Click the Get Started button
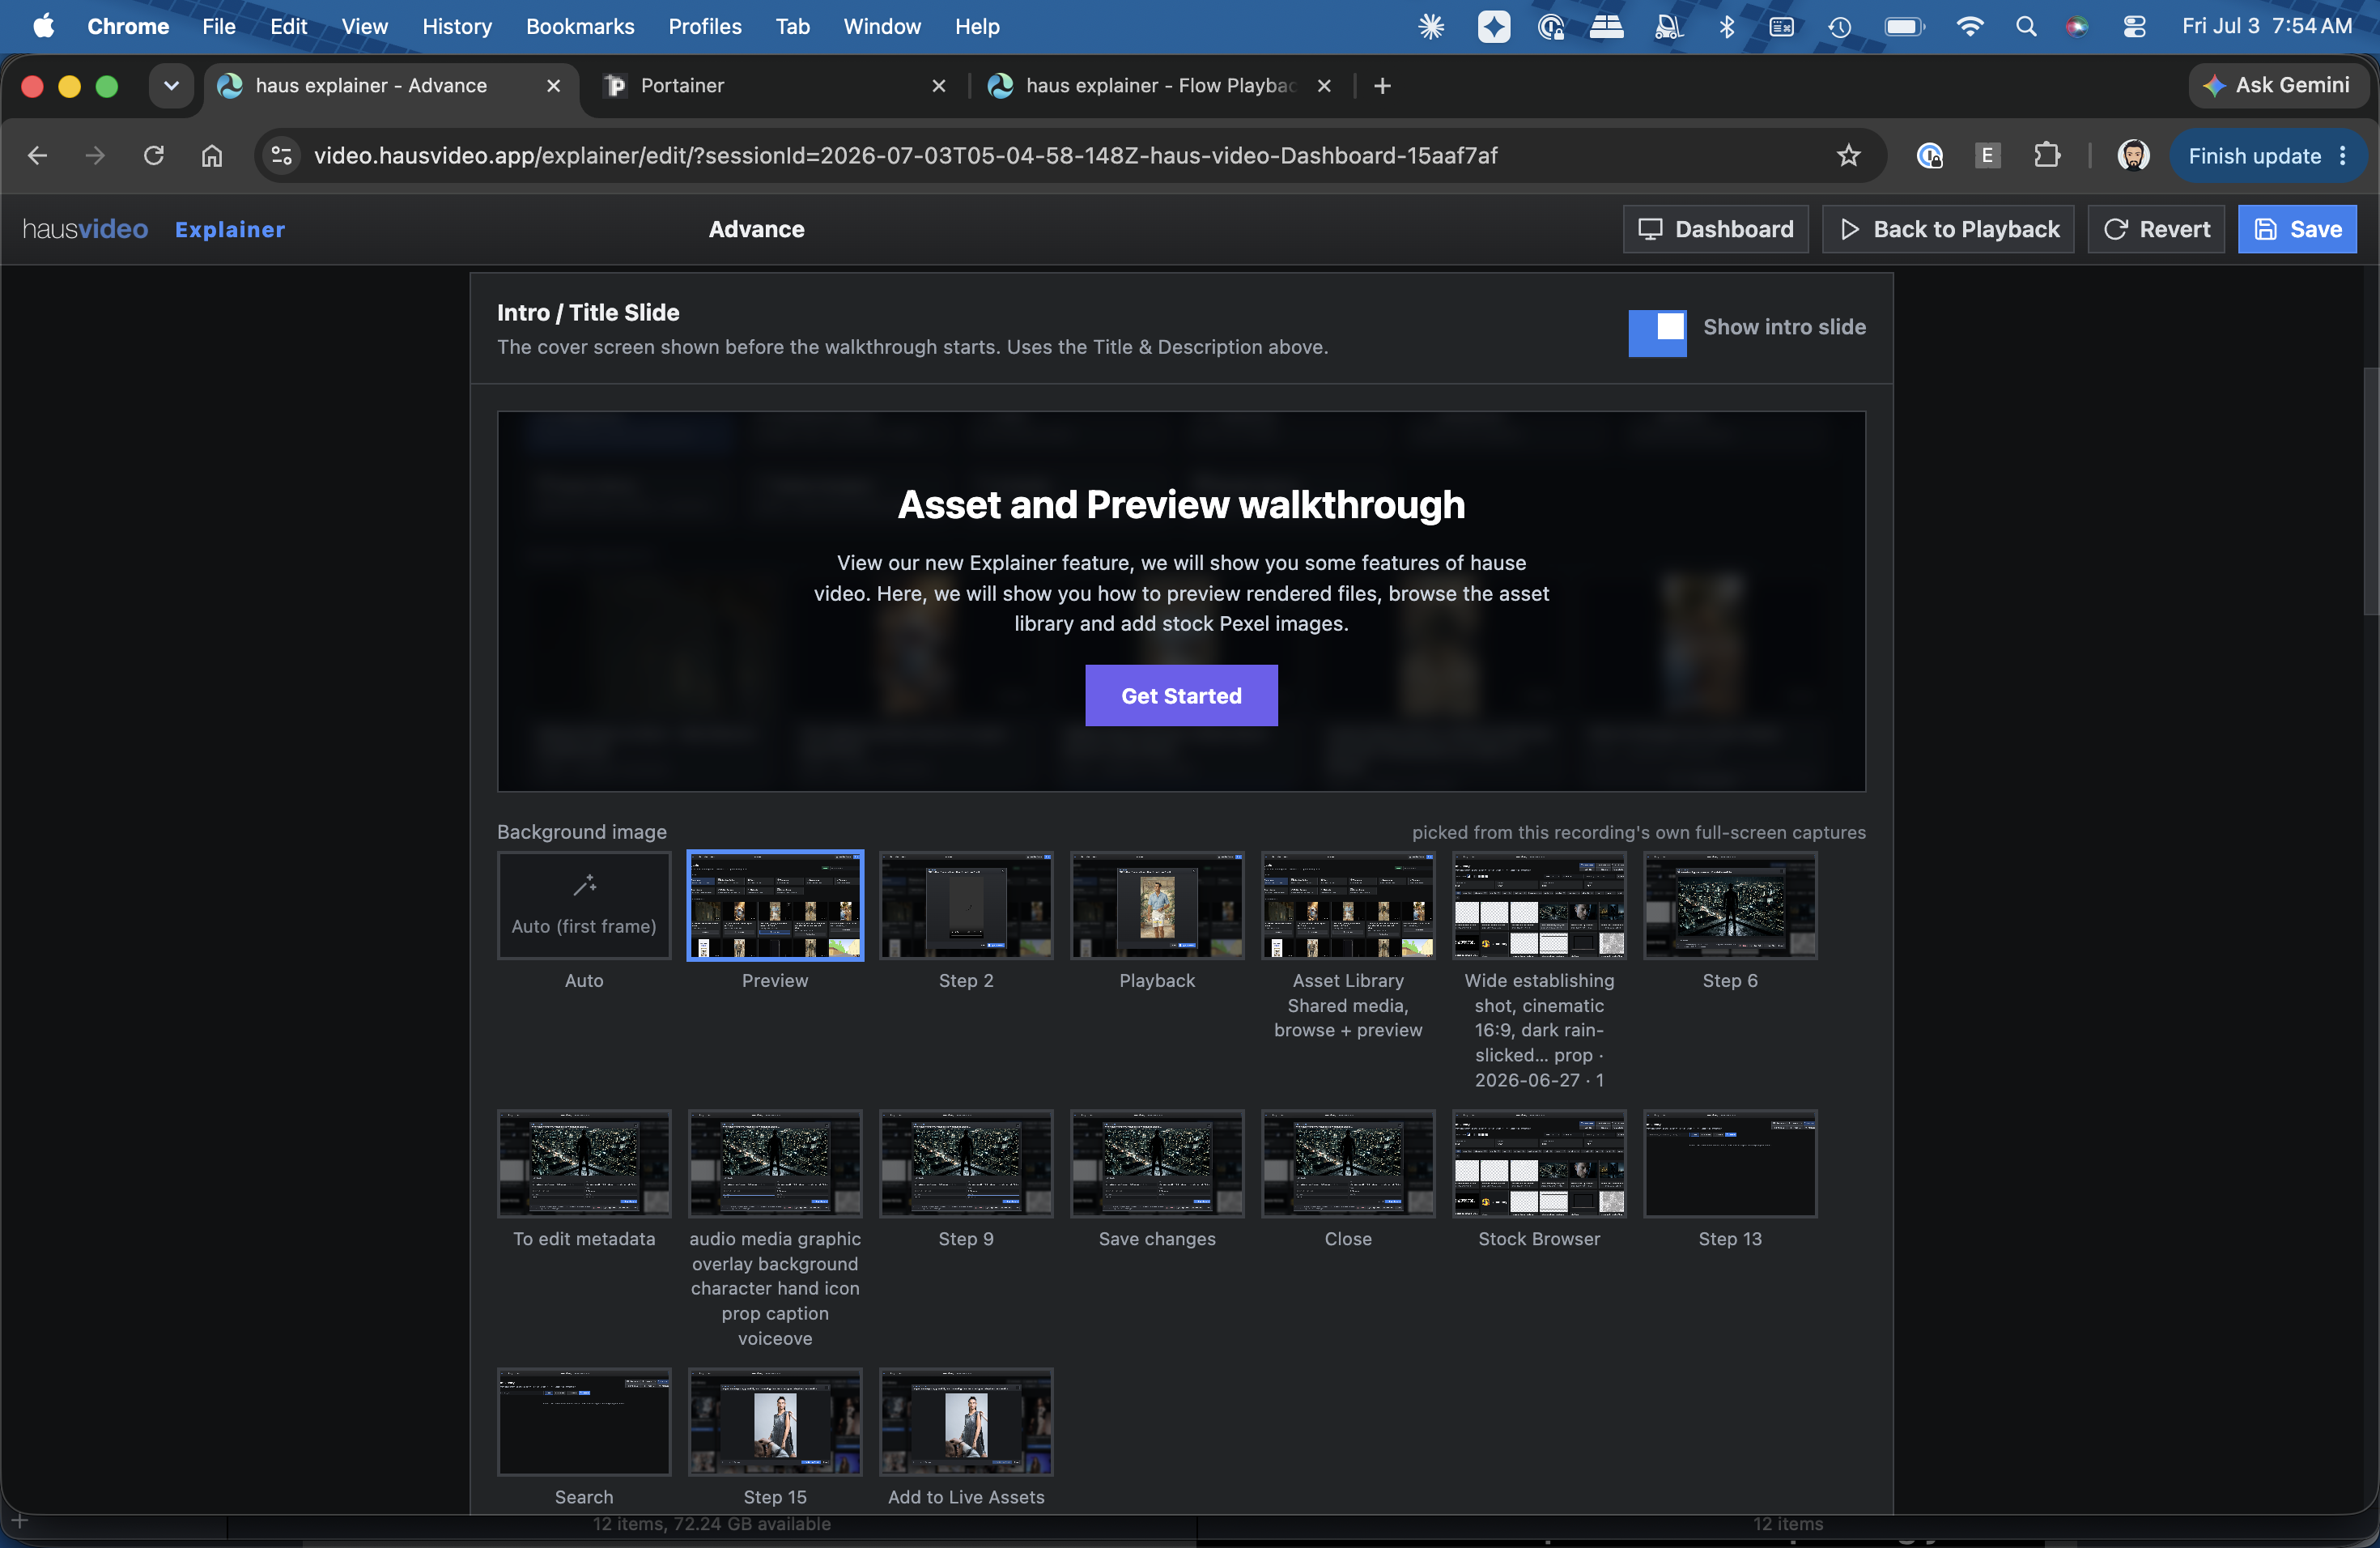Image resolution: width=2380 pixels, height=1548 pixels. click(x=1181, y=695)
